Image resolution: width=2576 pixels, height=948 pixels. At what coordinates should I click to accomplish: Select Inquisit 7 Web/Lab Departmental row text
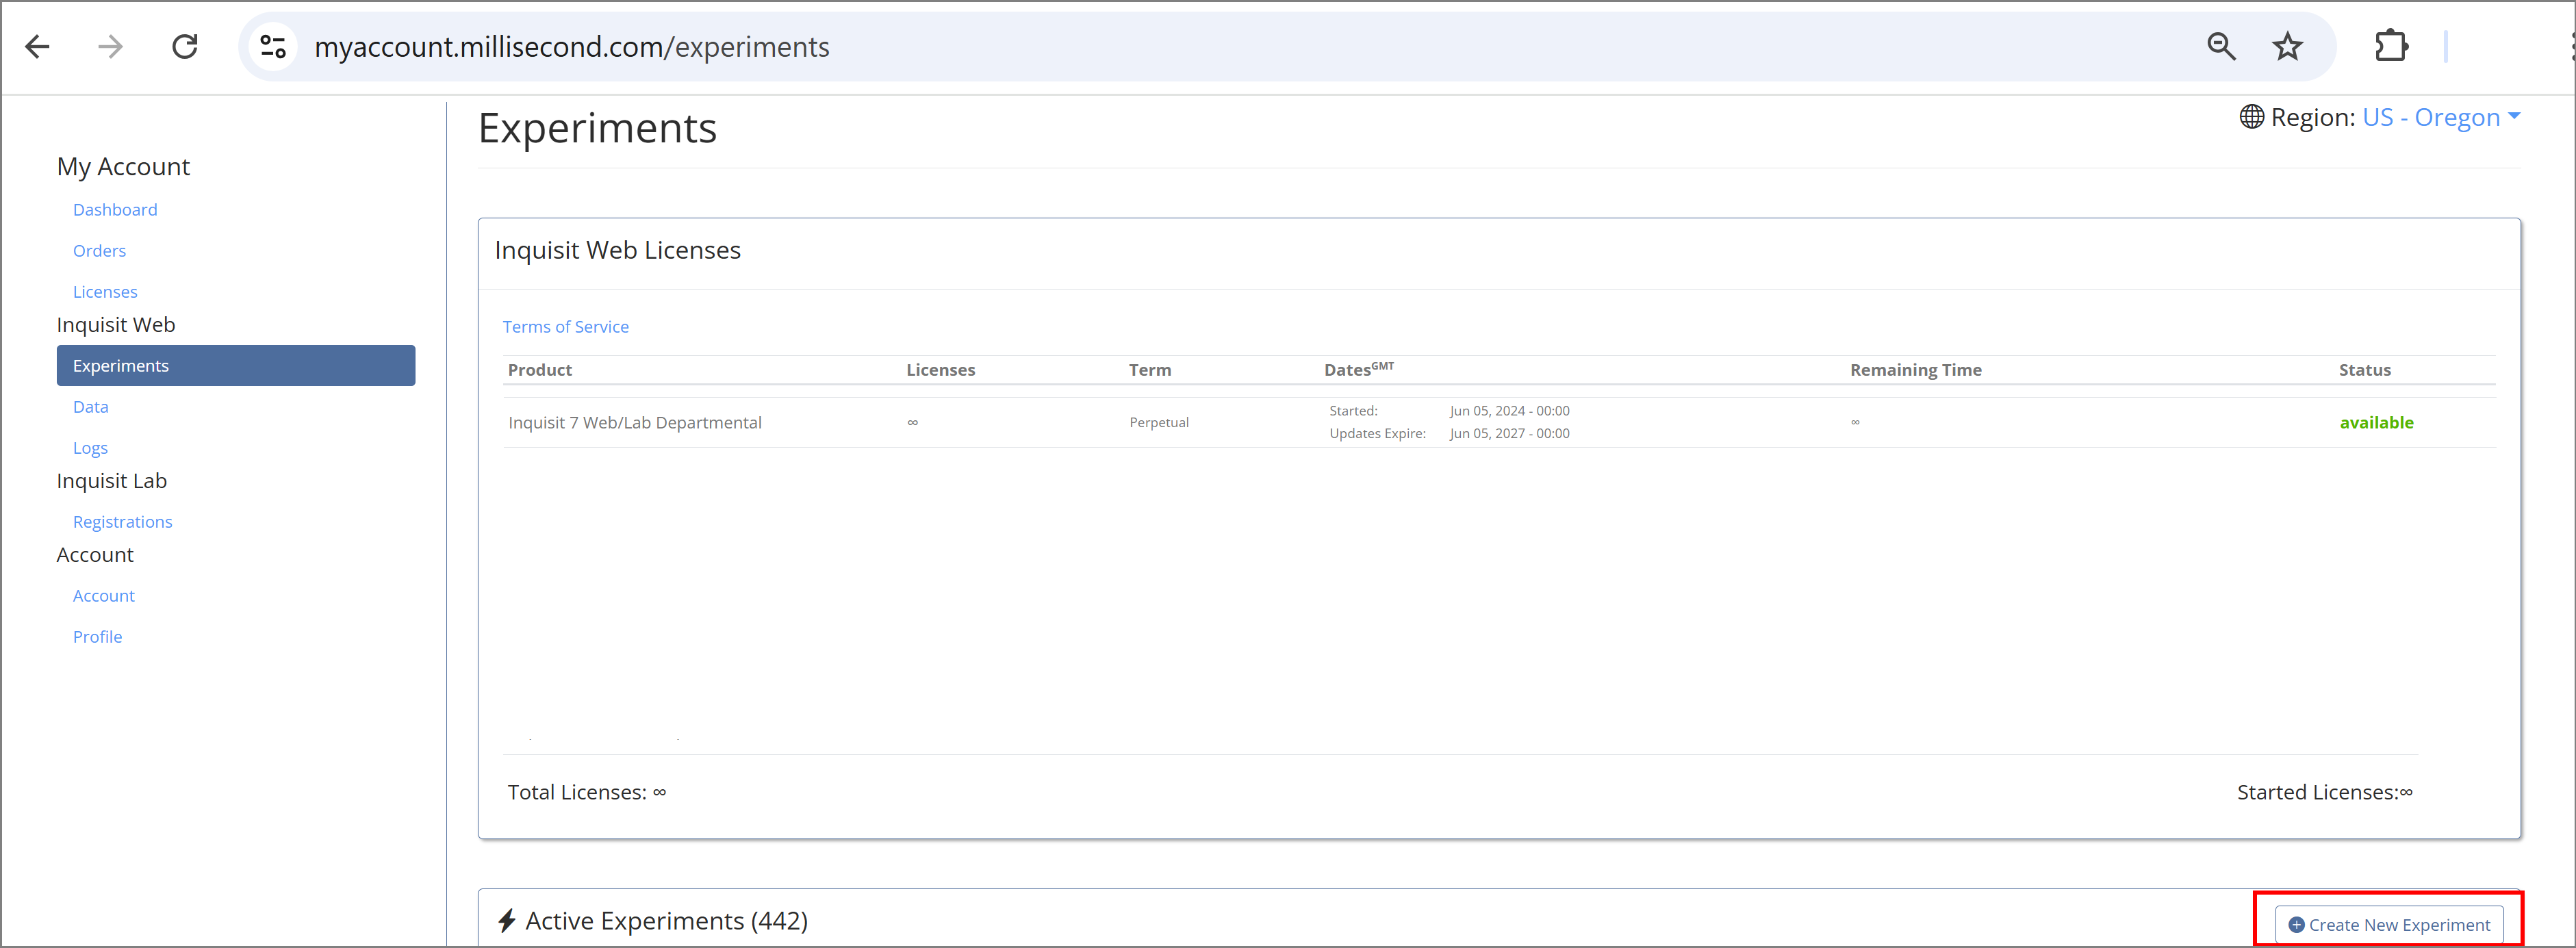tap(635, 423)
